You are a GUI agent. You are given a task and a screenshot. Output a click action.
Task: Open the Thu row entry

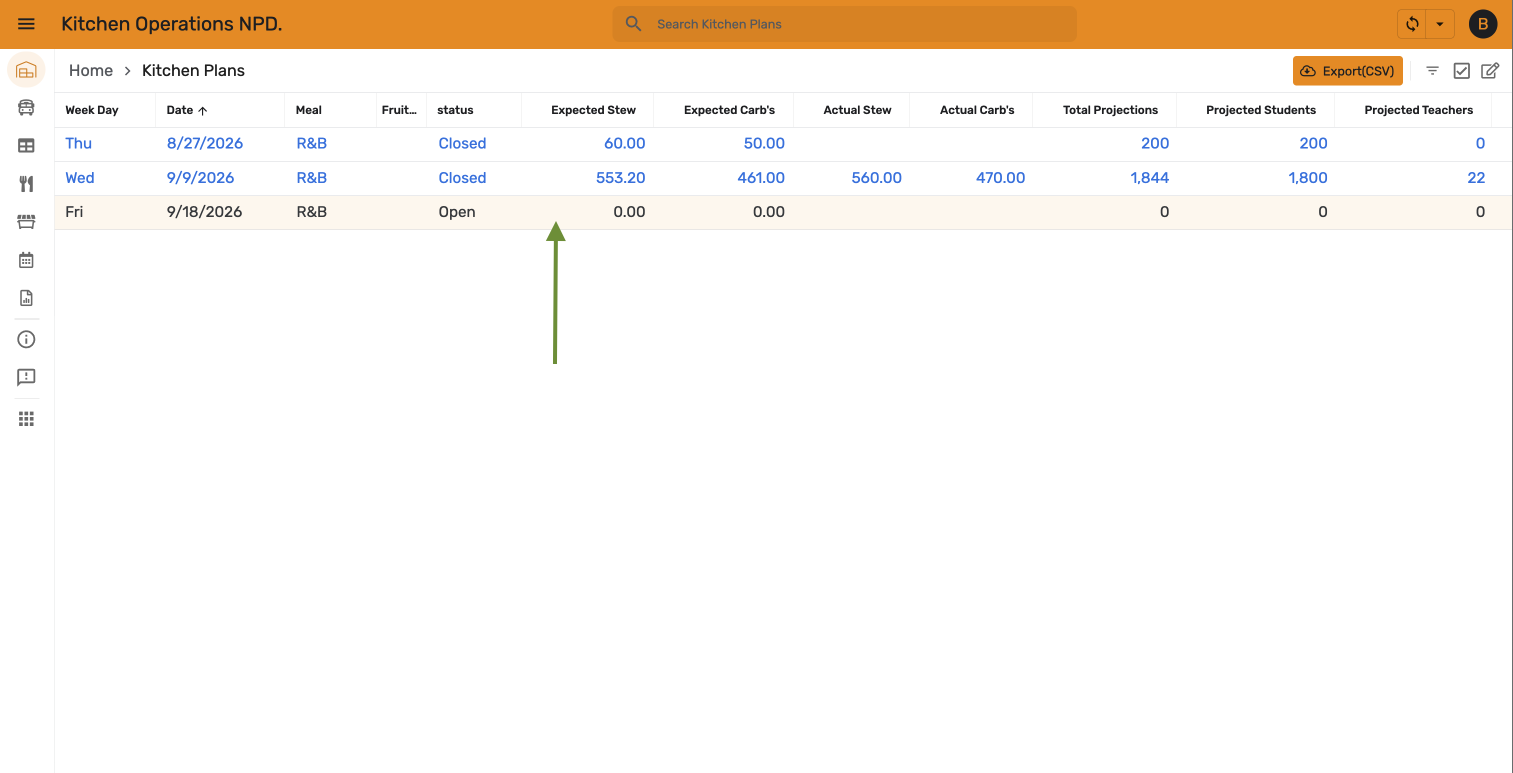click(78, 144)
